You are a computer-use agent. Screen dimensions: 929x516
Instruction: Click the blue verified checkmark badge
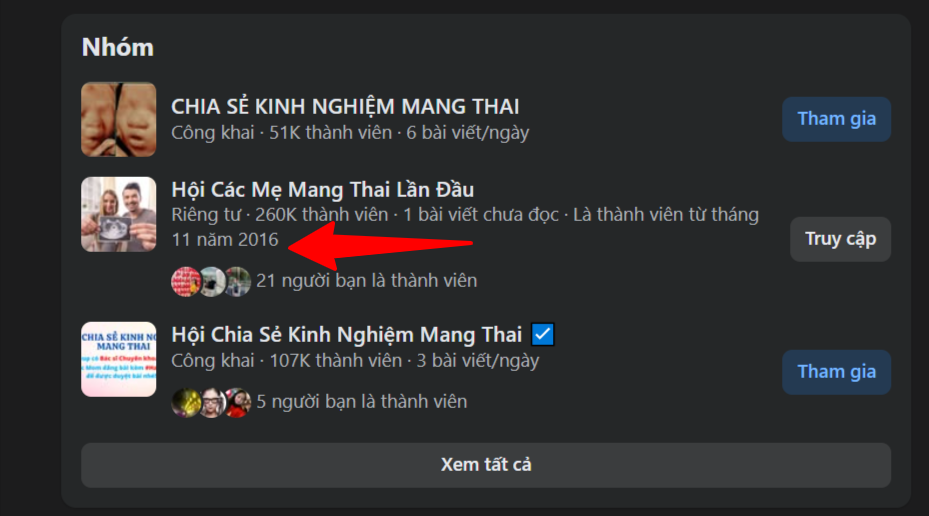pyautogui.click(x=543, y=335)
